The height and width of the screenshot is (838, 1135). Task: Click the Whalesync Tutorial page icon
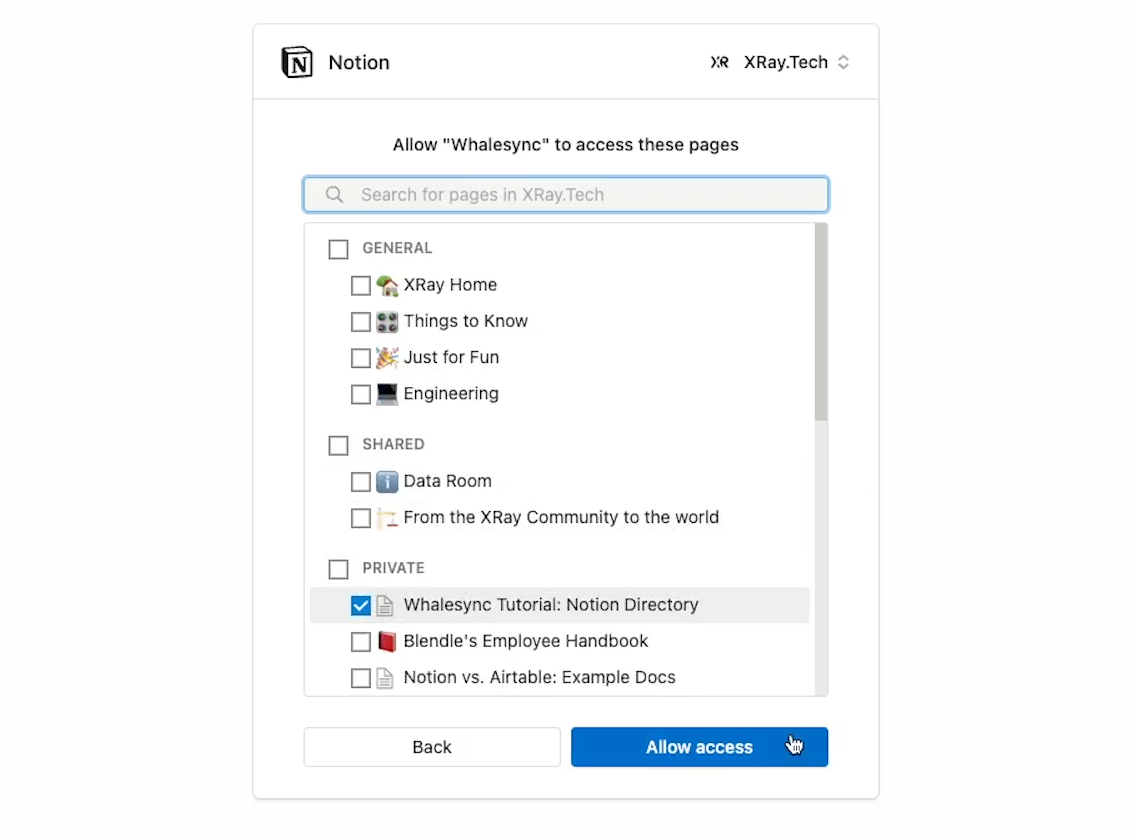point(385,605)
